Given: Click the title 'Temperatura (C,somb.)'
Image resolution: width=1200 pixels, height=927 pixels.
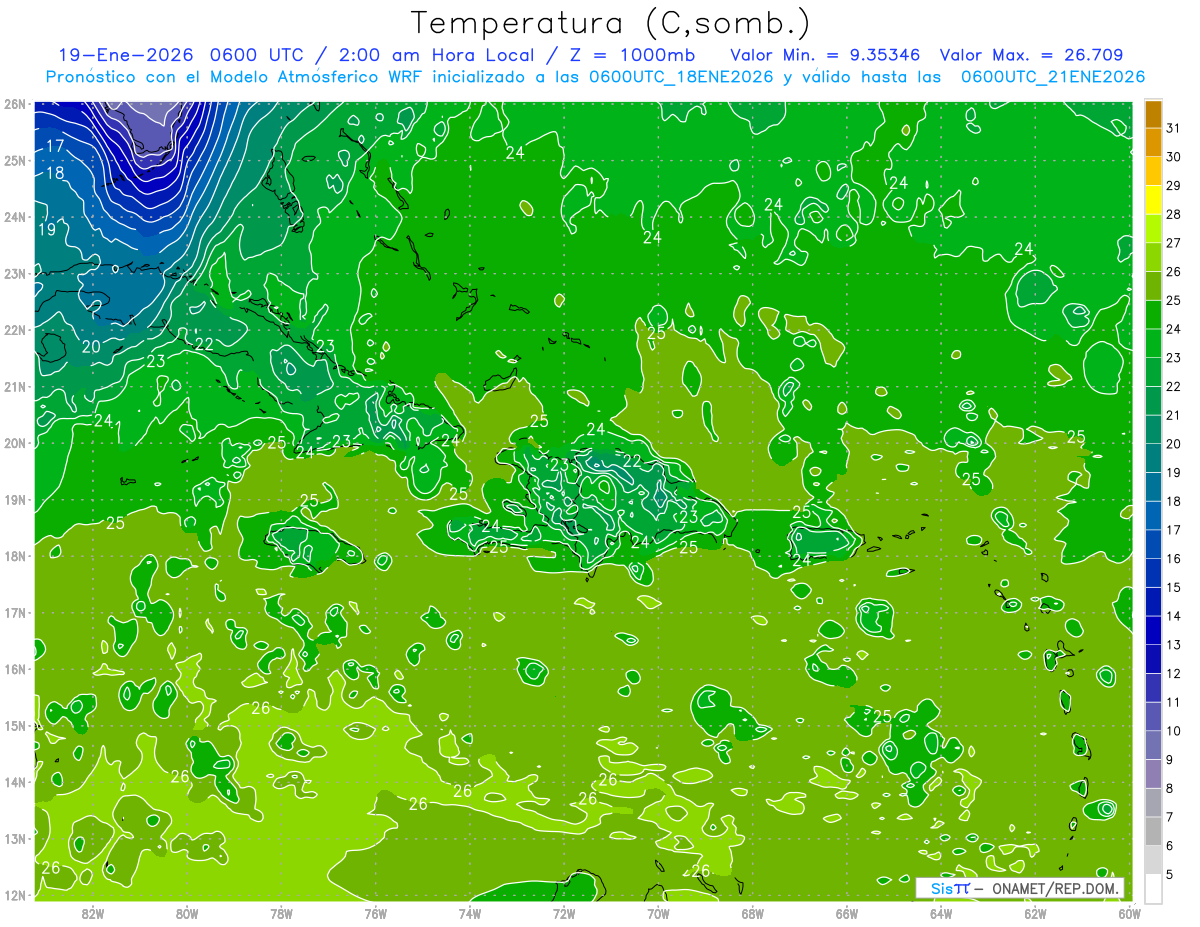Looking at the screenshot, I should click(611, 23).
